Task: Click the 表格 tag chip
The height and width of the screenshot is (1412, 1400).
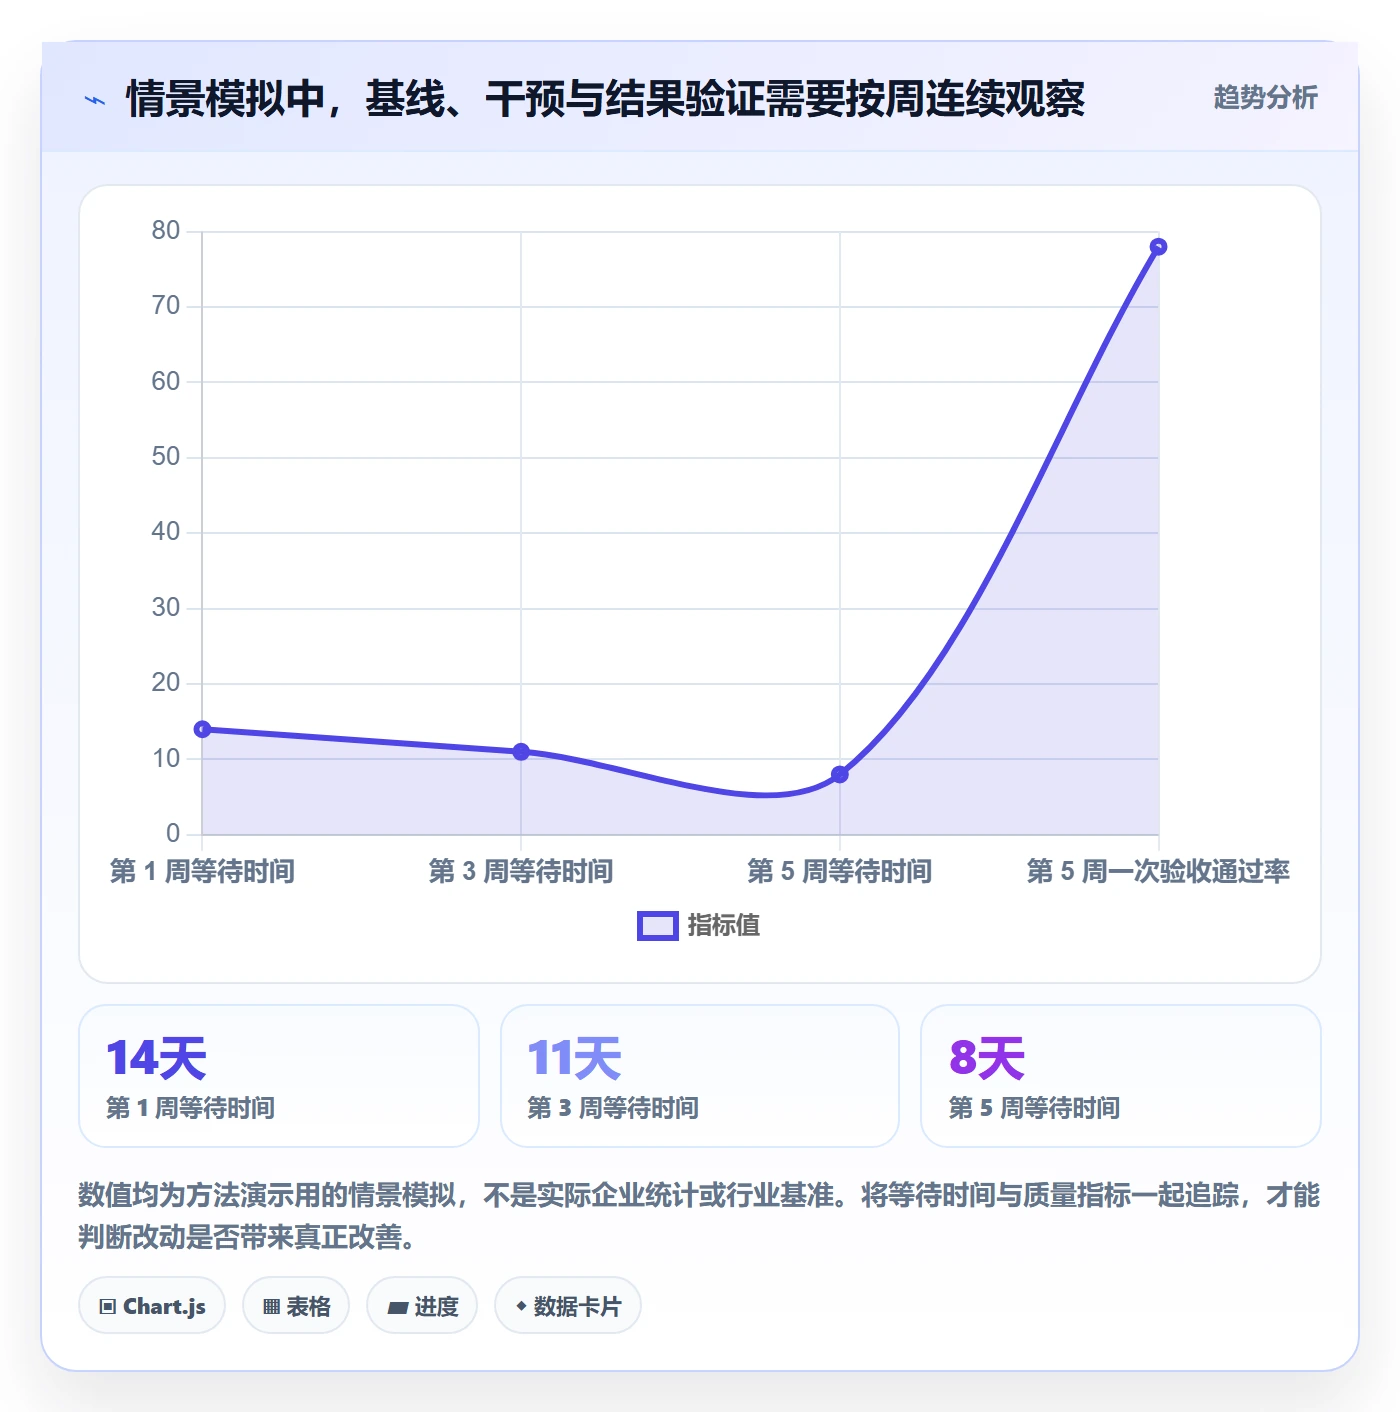Action: pyautogui.click(x=296, y=1306)
